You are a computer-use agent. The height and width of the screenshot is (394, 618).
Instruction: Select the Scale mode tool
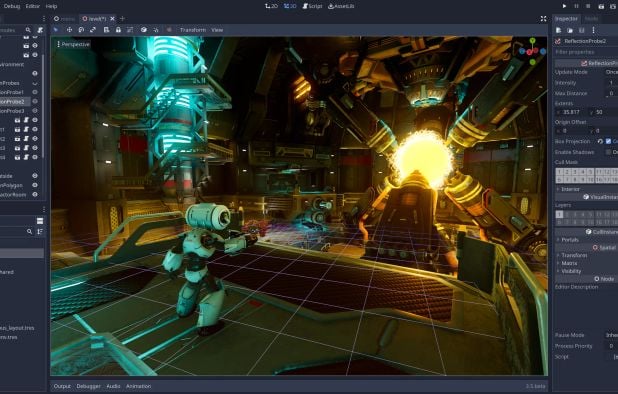[93, 30]
